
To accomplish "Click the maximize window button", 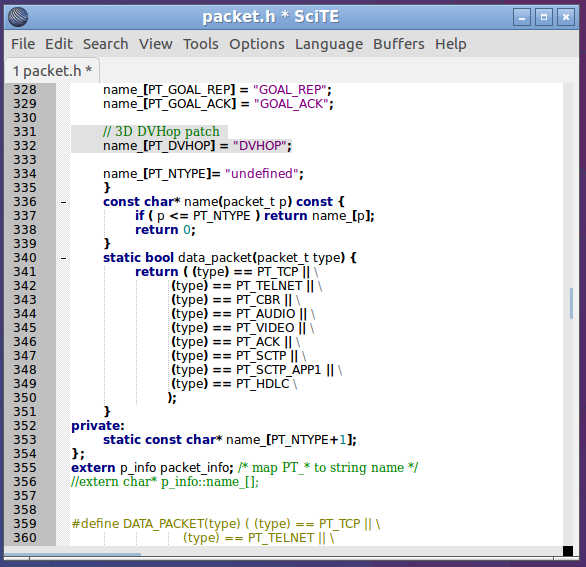I will pos(544,17).
